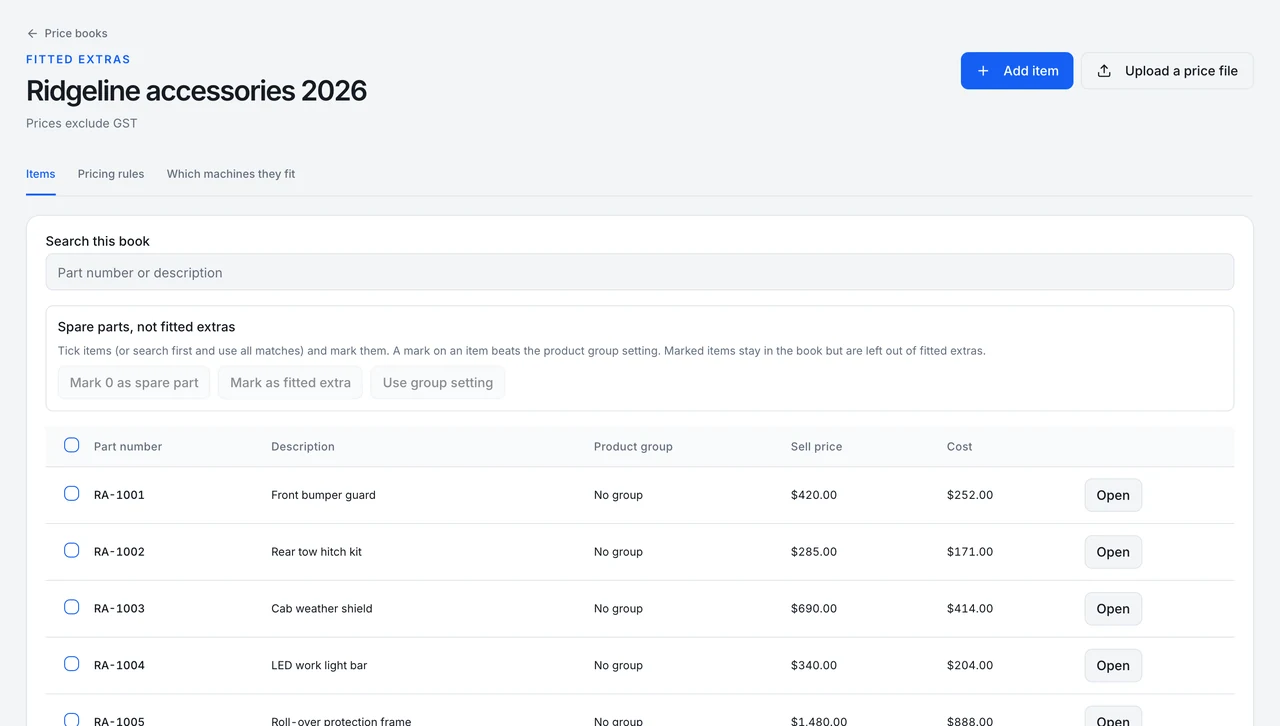Click the Rear tow hitch kit description
The width and height of the screenshot is (1280, 726).
(317, 552)
